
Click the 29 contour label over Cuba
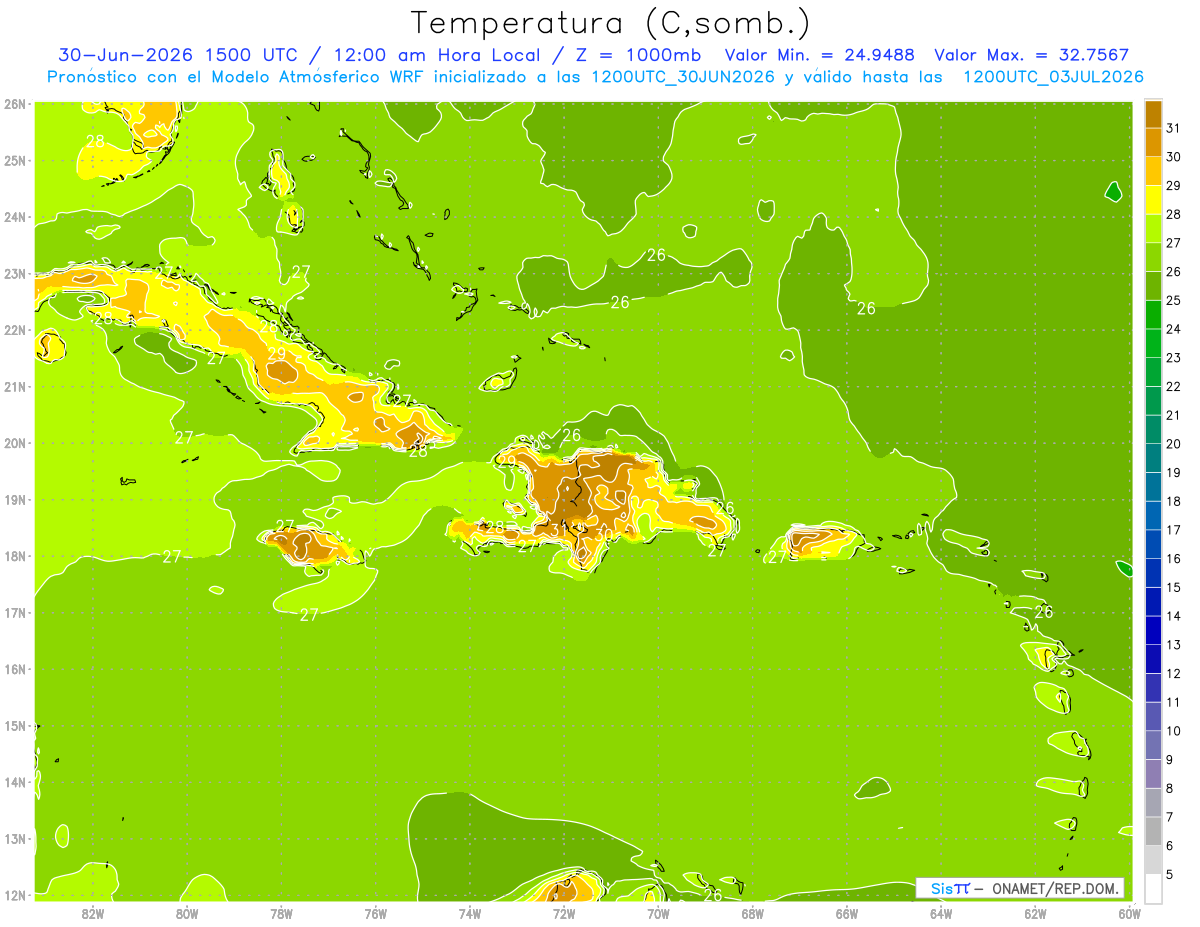[x=276, y=354]
